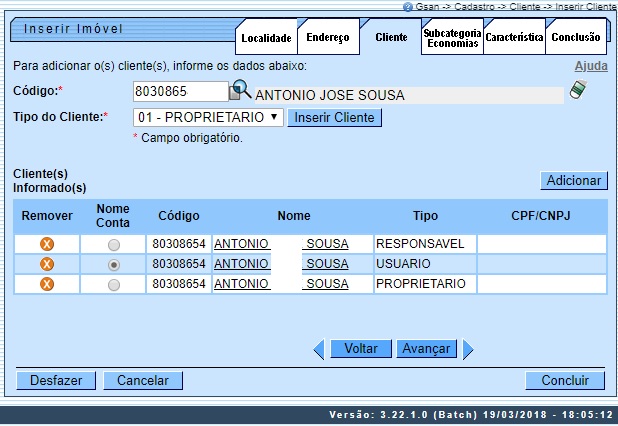Open the Tipo do Cliente dropdown
This screenshot has height=426, width=618.
pyautogui.click(x=208, y=117)
